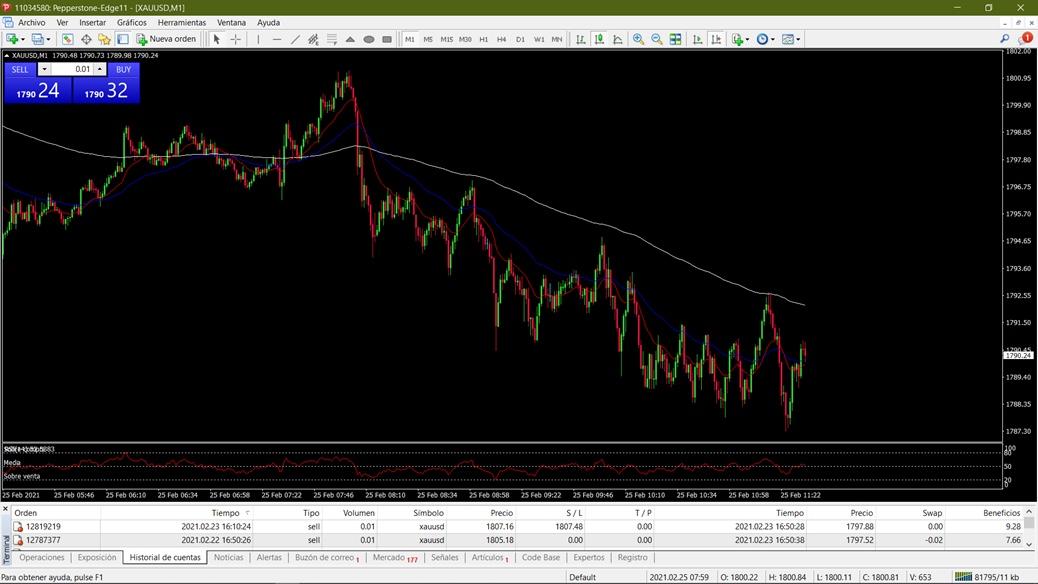Screen dimensions: 1038x584
Task: Open the Indicators list icon
Action: click(739, 40)
